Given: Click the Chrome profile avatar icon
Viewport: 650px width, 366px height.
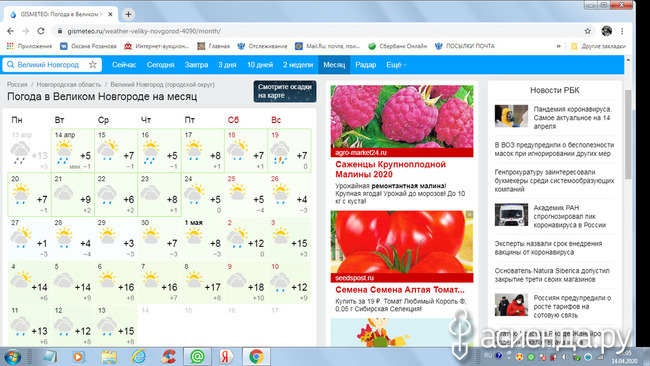Looking at the screenshot, I should coord(606,31).
